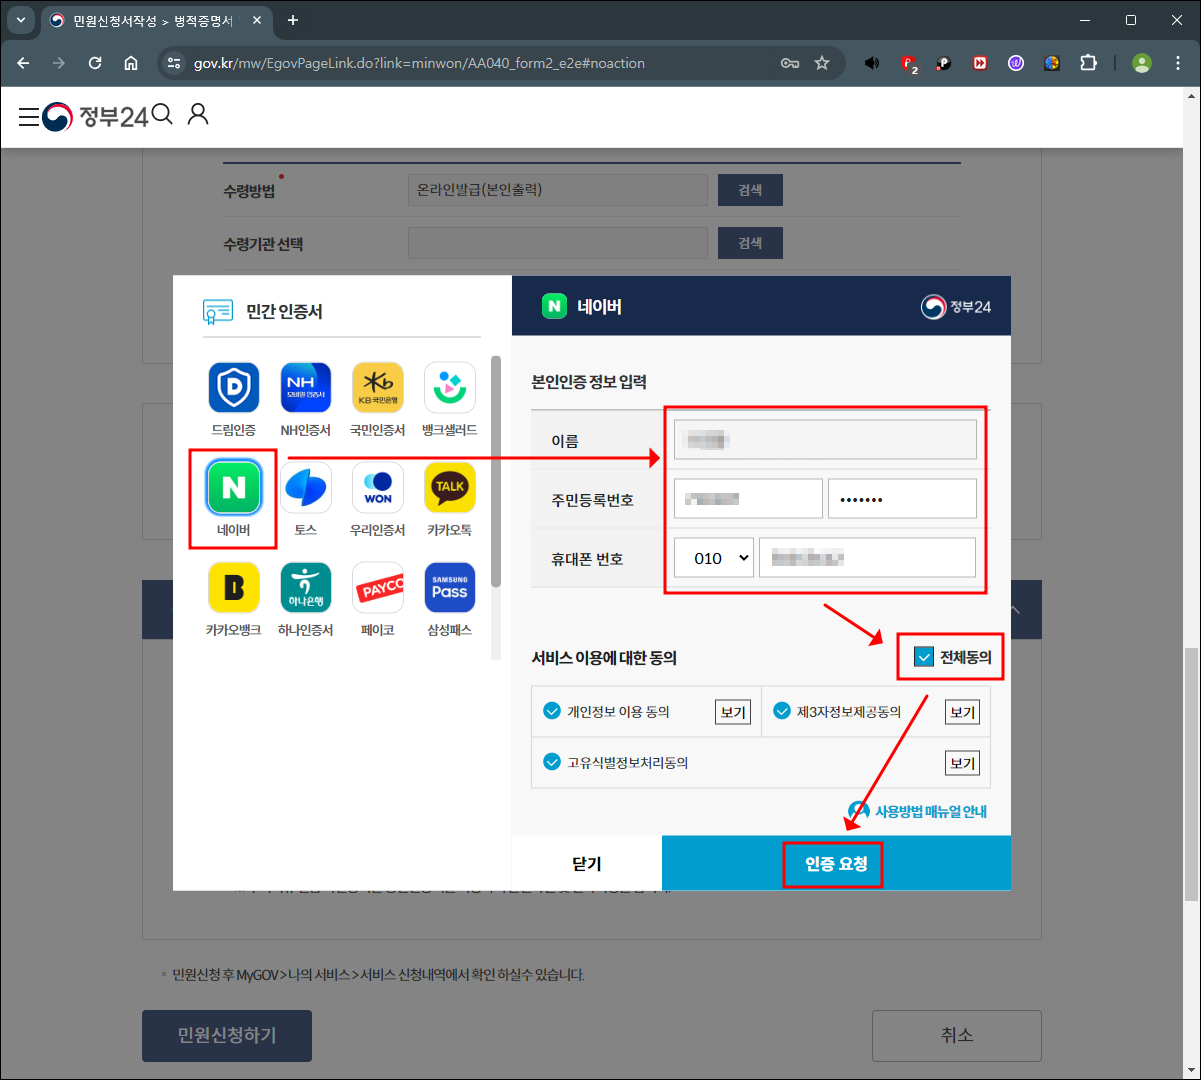Click 수령기관 선택 검색 button
Viewport: 1201px width, 1080px height.
coord(750,243)
